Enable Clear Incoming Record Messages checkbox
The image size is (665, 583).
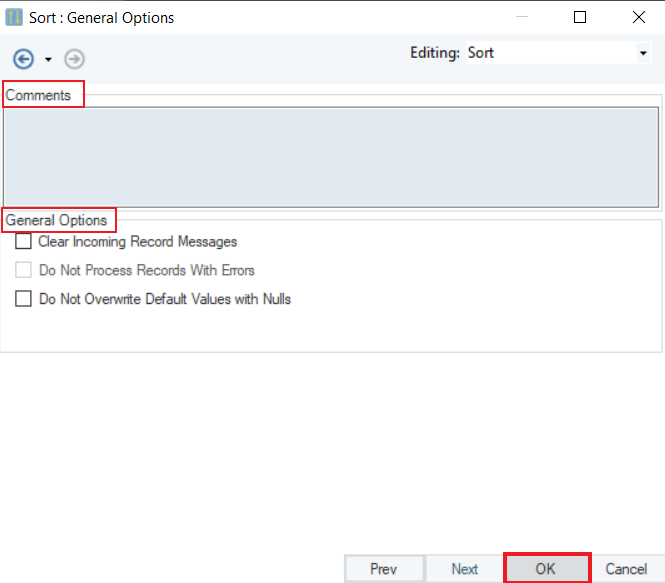[x=23, y=241]
